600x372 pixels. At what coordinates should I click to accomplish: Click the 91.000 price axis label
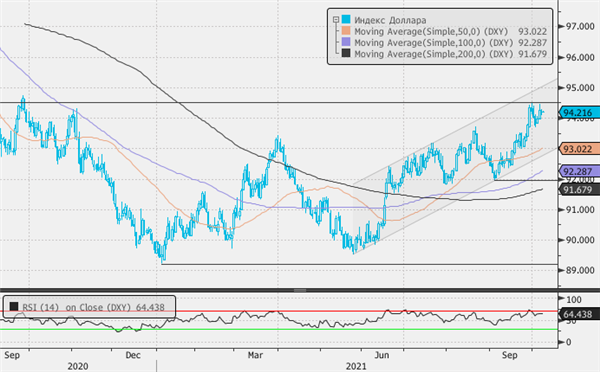pyautogui.click(x=580, y=209)
